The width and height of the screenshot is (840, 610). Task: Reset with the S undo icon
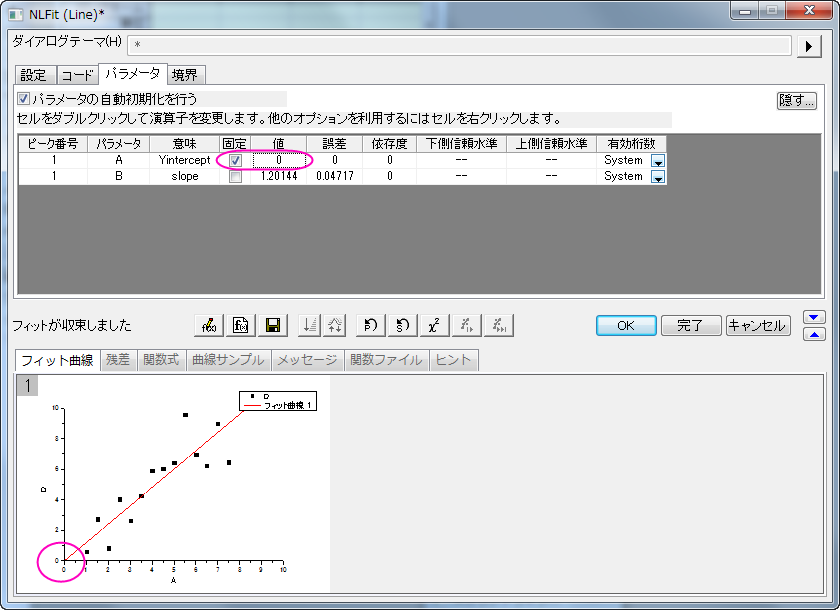click(403, 325)
